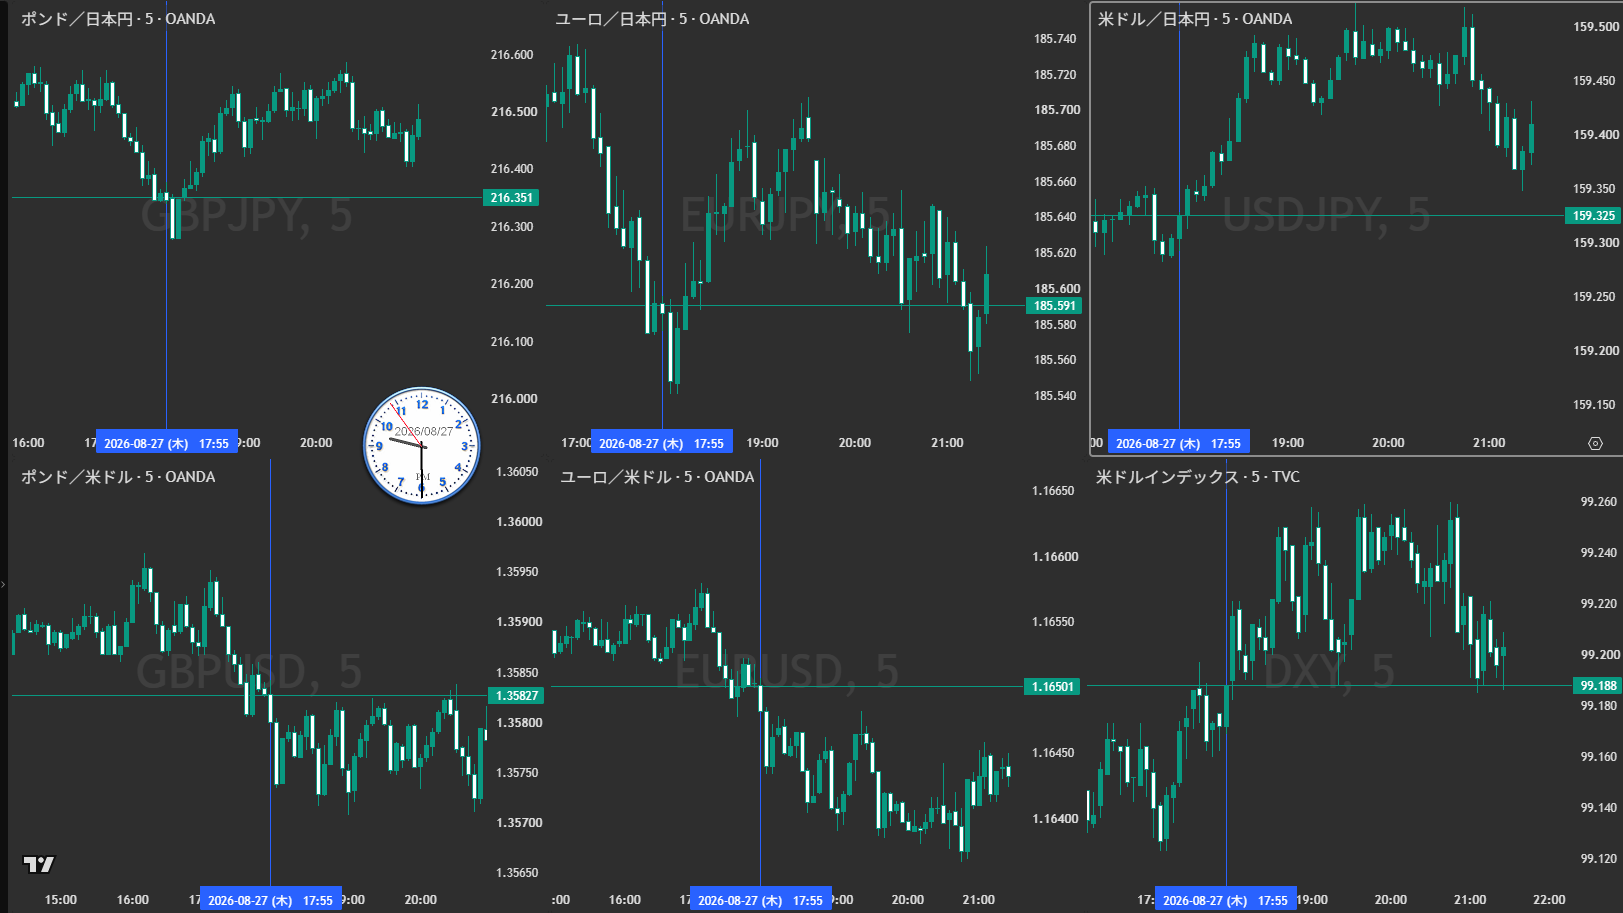Click 159.150 on the USDJPY price scale
The height and width of the screenshot is (913, 1623).
click(x=1595, y=405)
